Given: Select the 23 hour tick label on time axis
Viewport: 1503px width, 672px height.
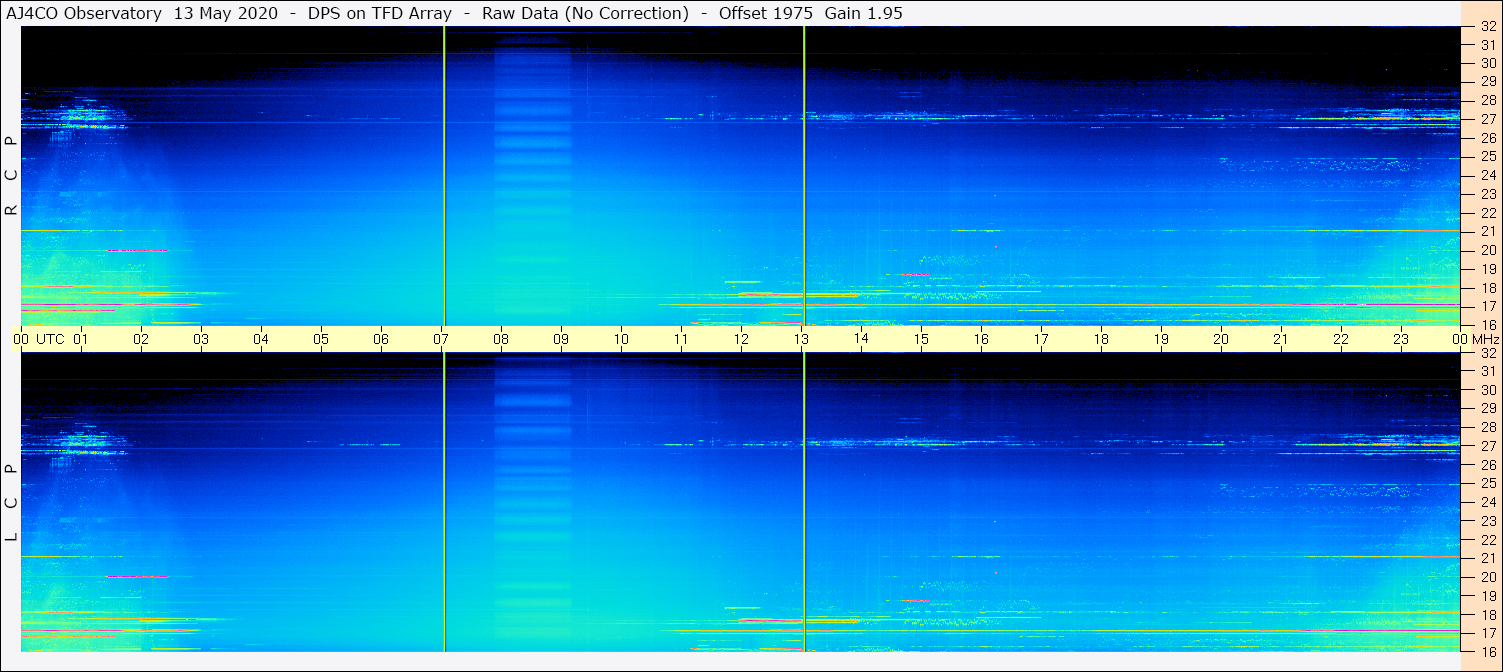Looking at the screenshot, I should [1401, 339].
